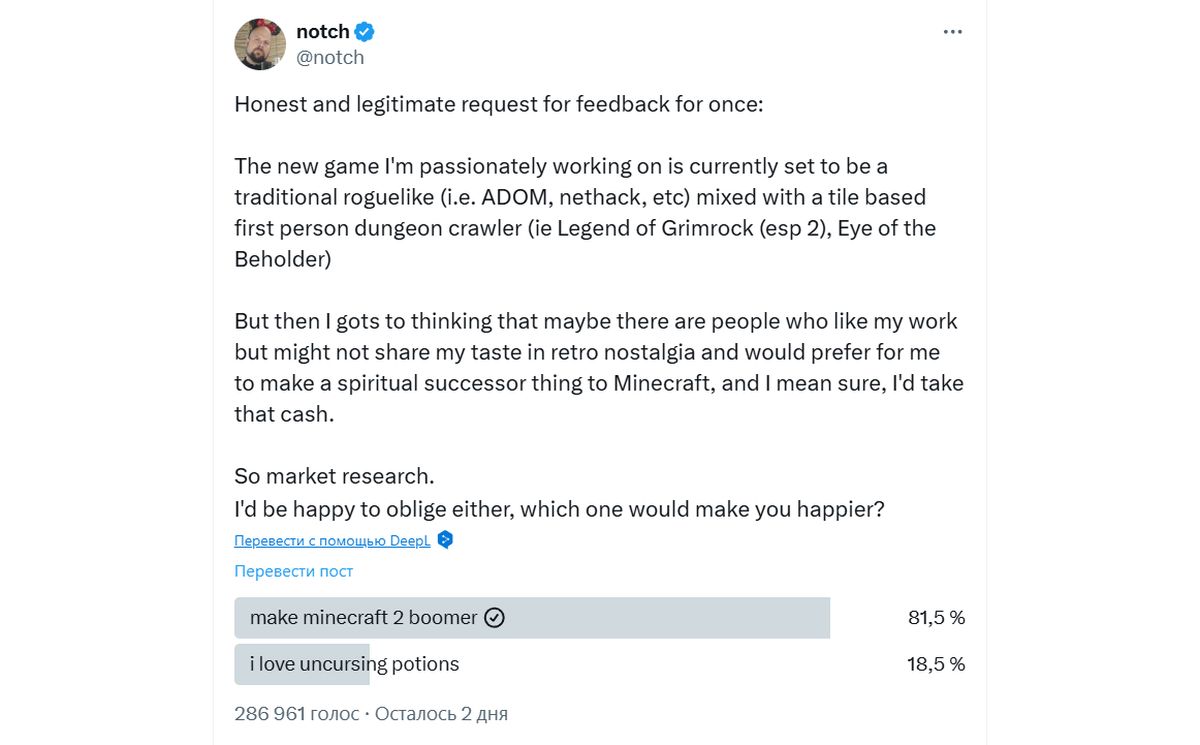1200x745 pixels.
Task: Open the @notch handle link
Action: coord(330,57)
